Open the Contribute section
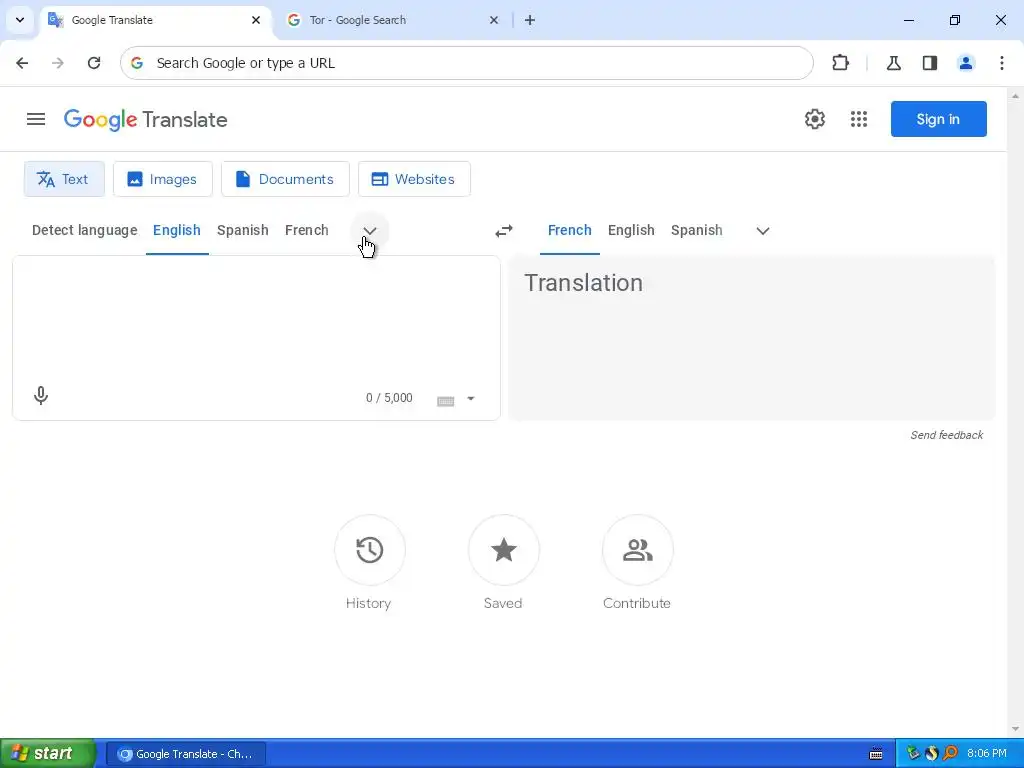This screenshot has height=768, width=1024. point(637,550)
